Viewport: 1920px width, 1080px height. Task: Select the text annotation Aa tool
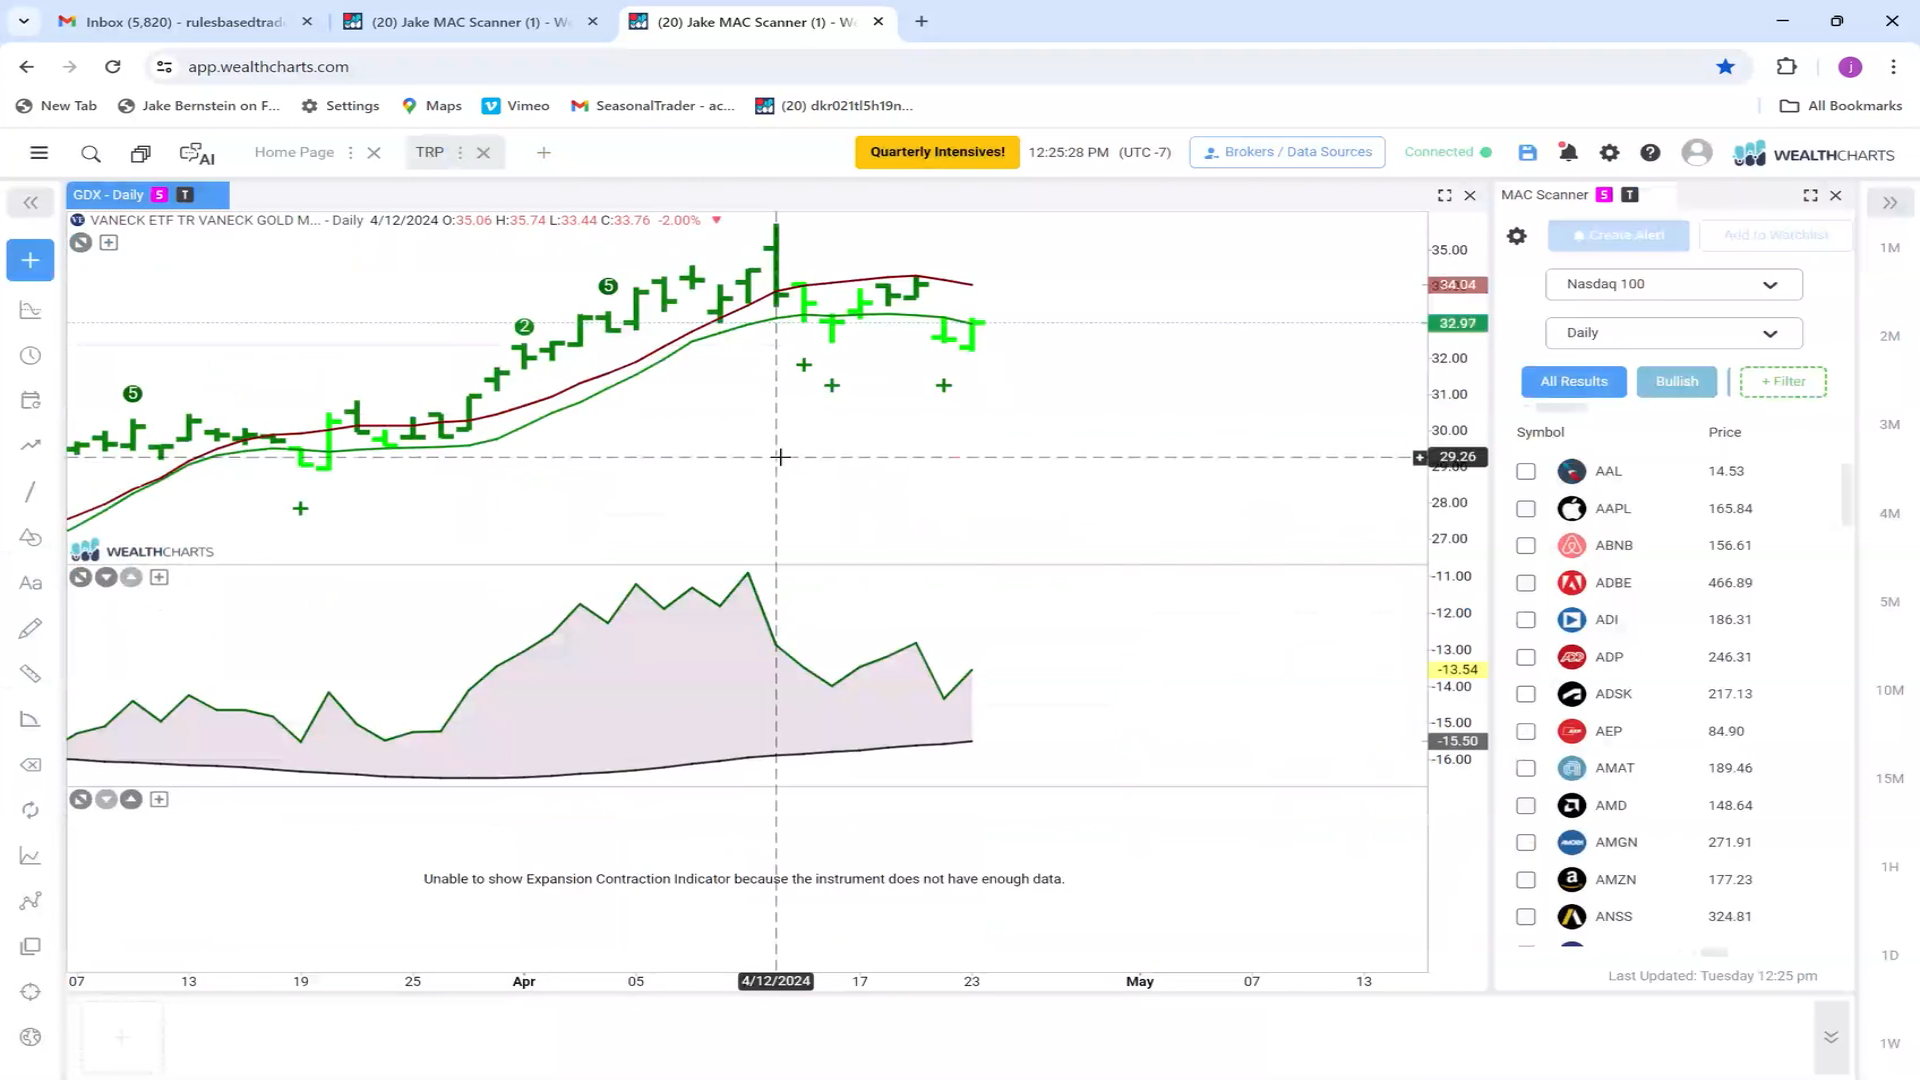[x=30, y=583]
